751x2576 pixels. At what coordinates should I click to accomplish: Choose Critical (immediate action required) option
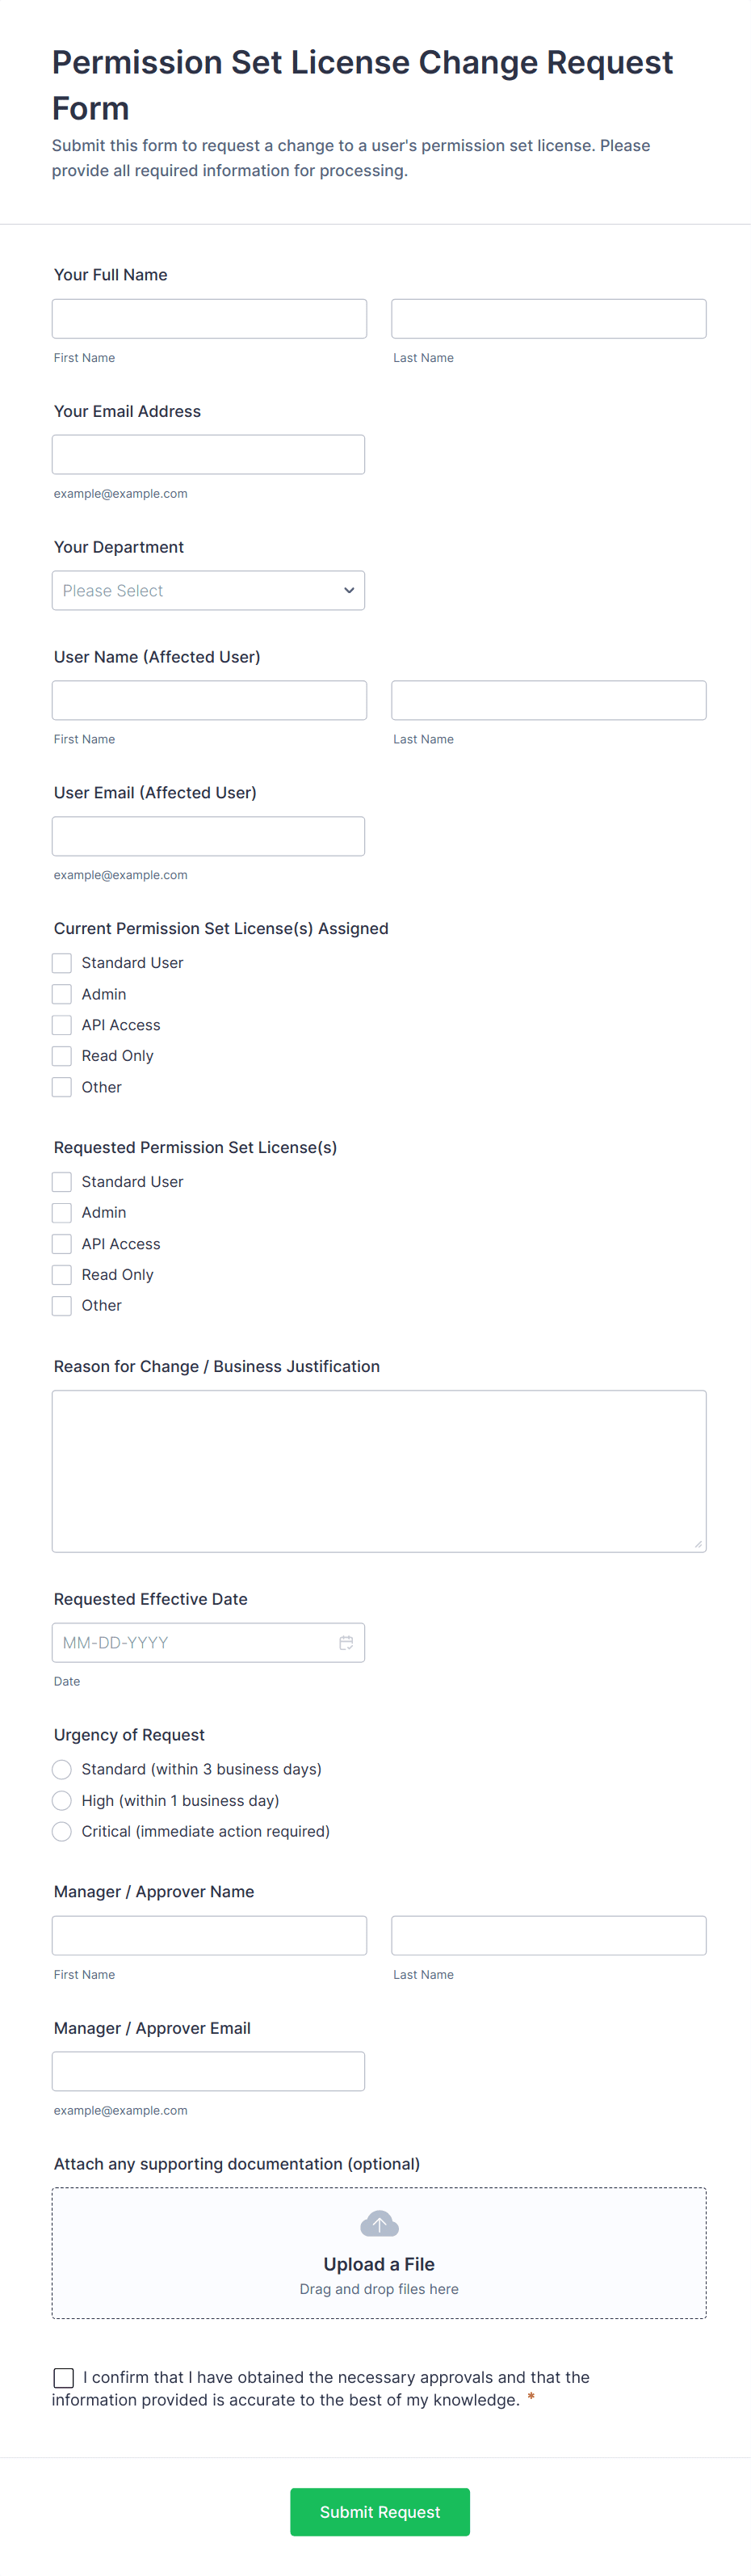point(62,1831)
